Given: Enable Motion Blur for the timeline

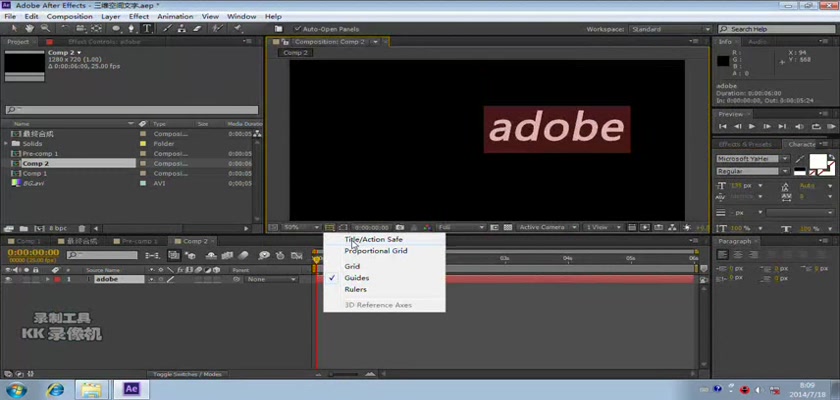Looking at the screenshot, I should 244,255.
